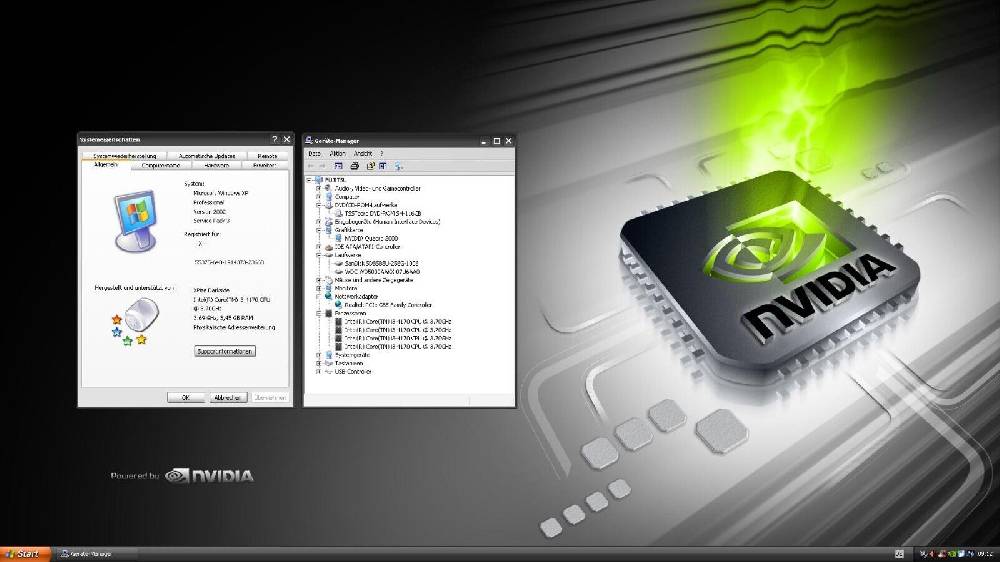
Task: Click OK in Systemeigenschaften
Action: (x=186, y=397)
